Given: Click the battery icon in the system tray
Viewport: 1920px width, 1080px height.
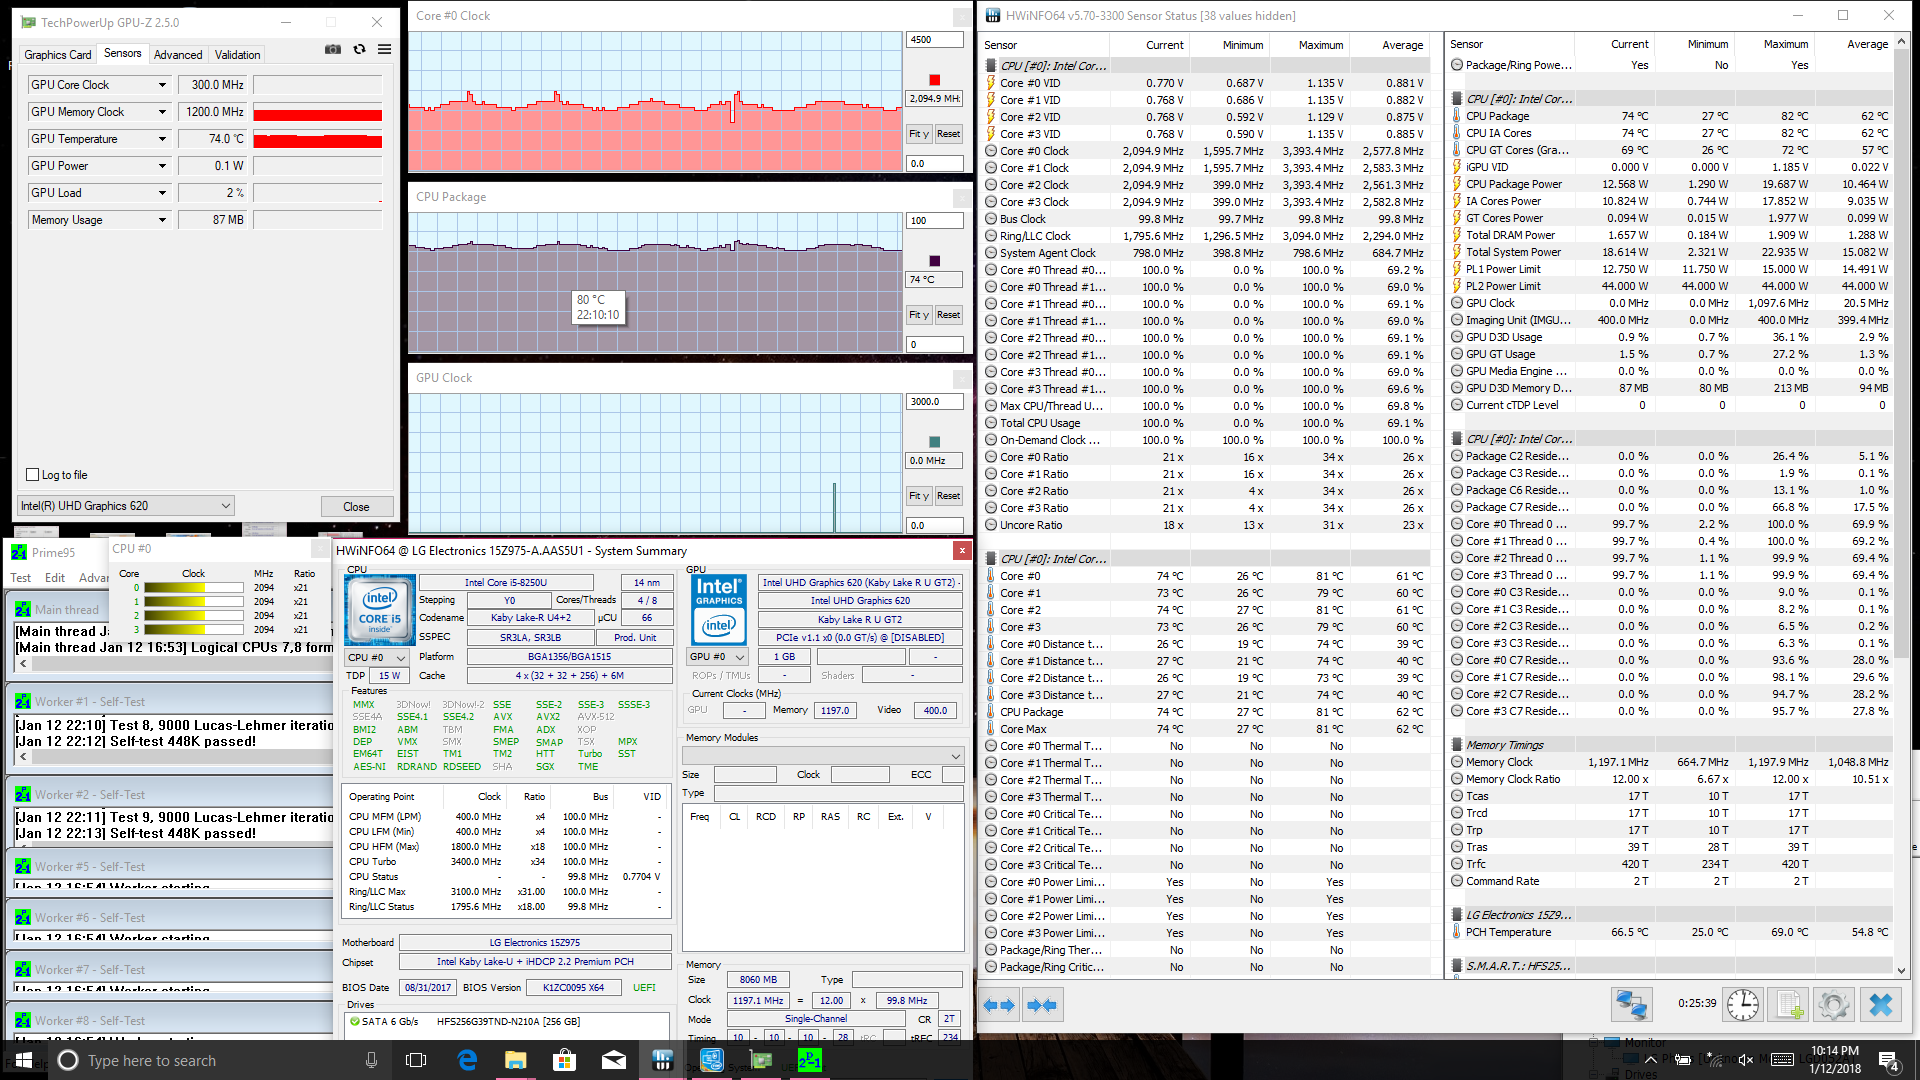Looking at the screenshot, I should coord(1683,1060).
